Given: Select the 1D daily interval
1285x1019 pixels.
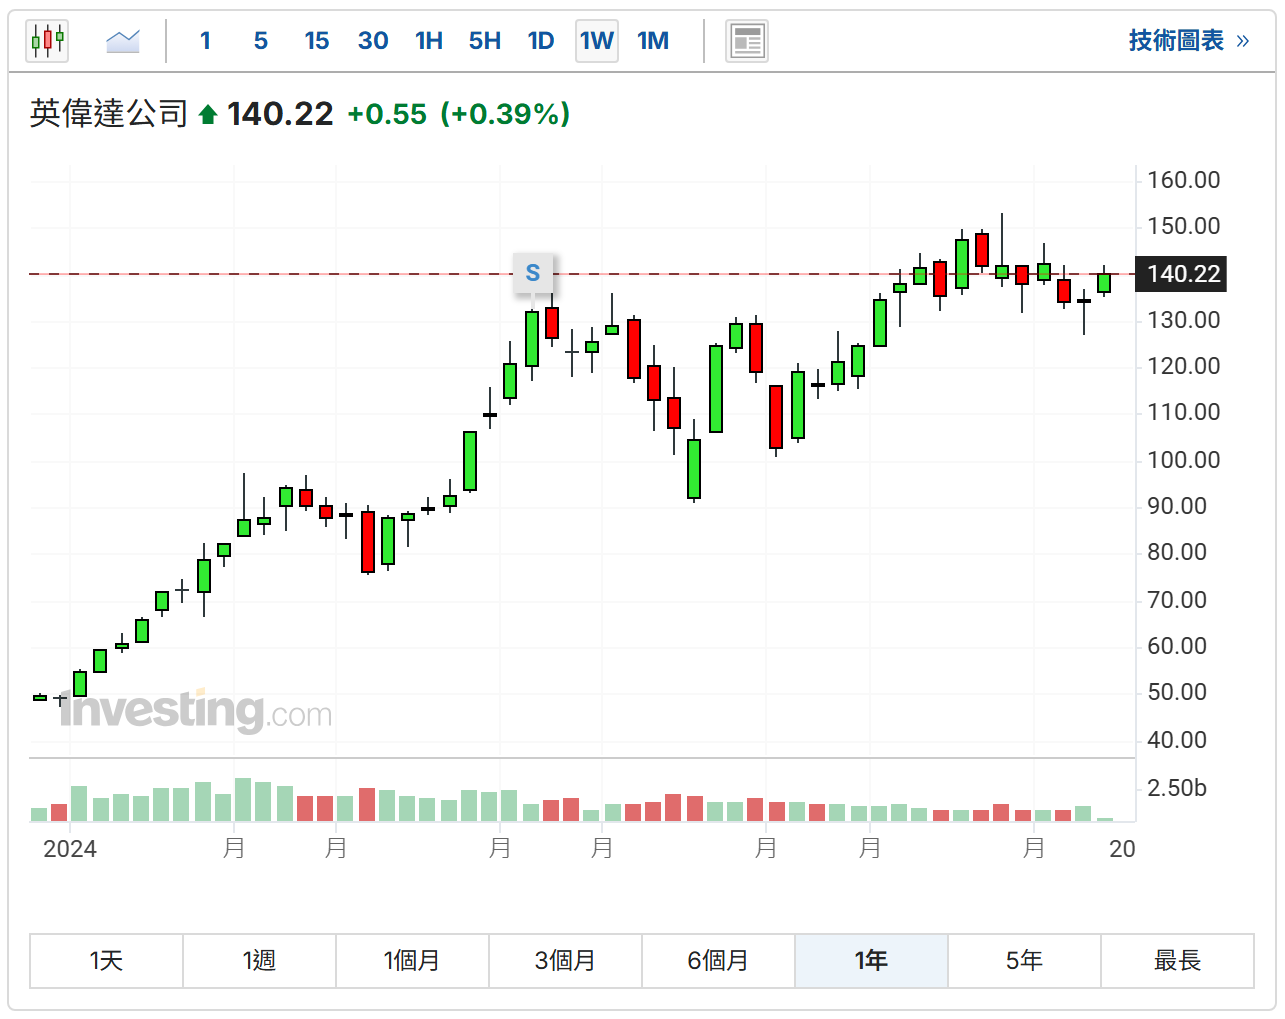Looking at the screenshot, I should click(541, 41).
